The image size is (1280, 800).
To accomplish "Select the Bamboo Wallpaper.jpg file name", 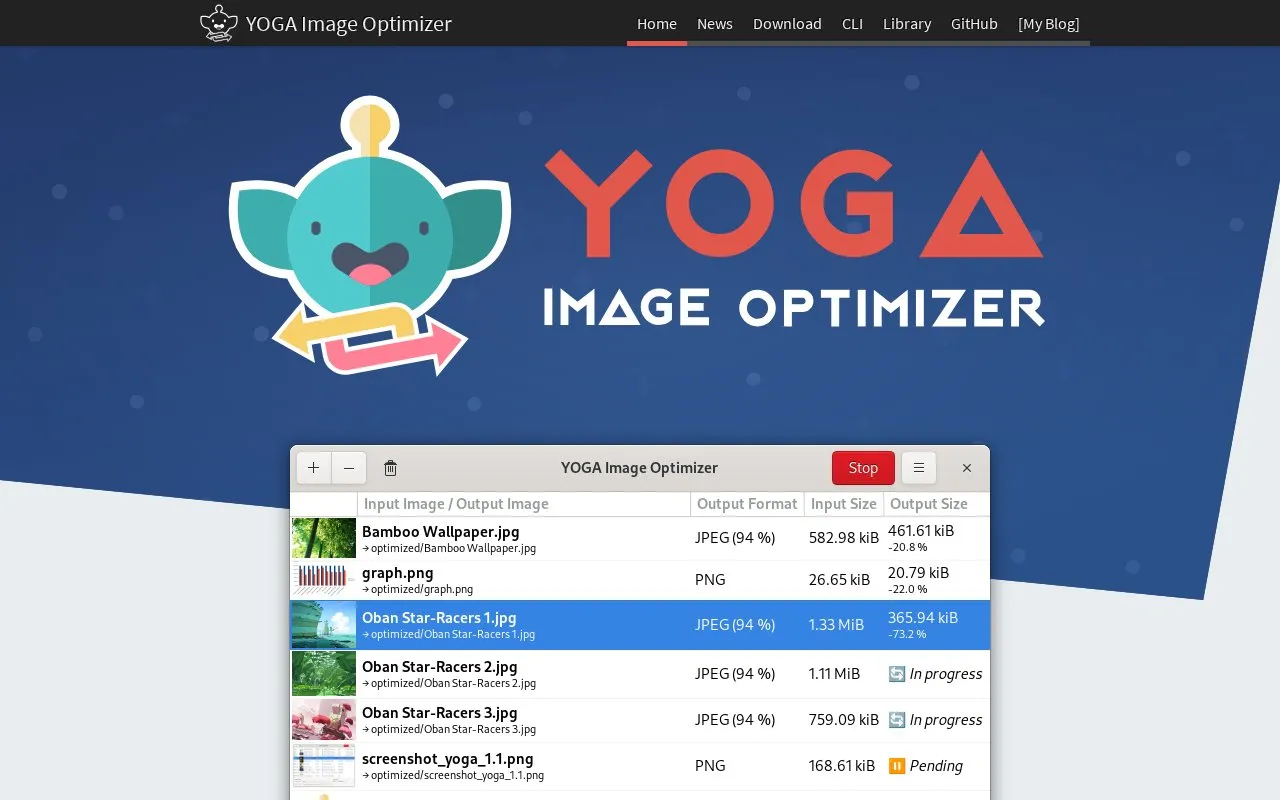I will [x=441, y=532].
